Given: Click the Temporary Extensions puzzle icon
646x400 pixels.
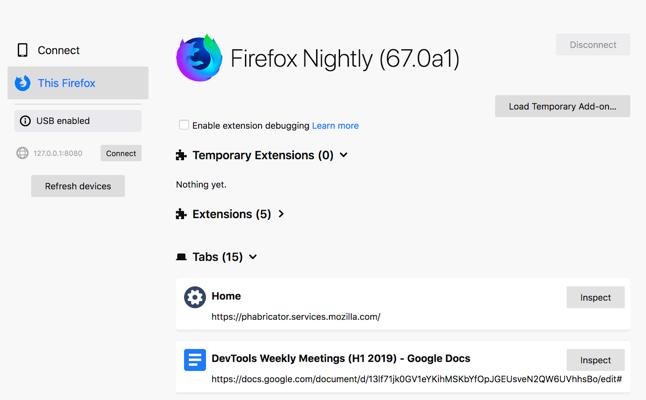Looking at the screenshot, I should [x=181, y=156].
